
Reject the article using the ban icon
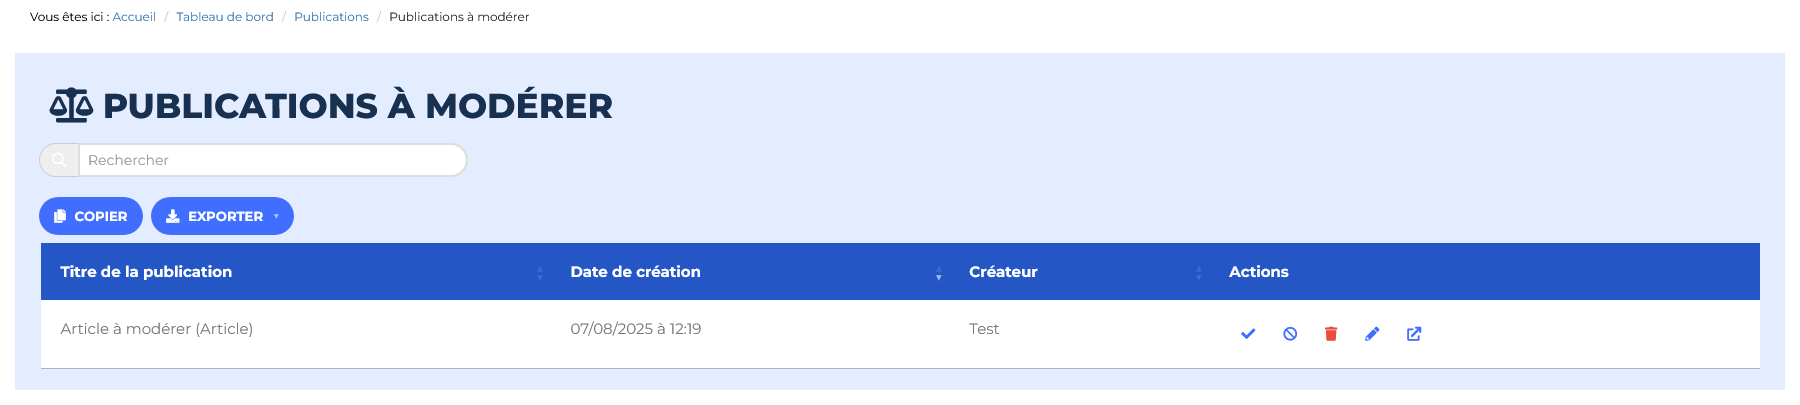point(1290,334)
